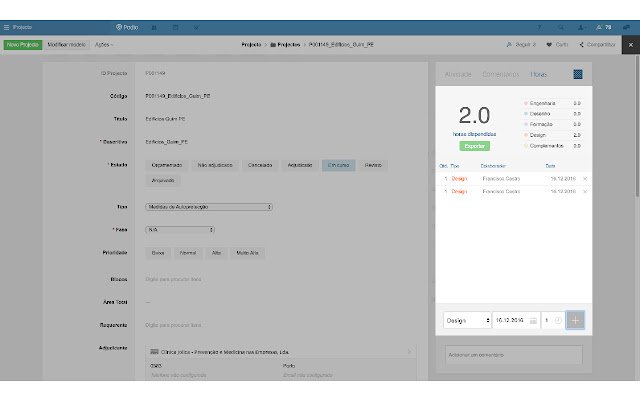640x400 pixels.
Task: Set Estado to Cancelado
Action: pos(260,165)
